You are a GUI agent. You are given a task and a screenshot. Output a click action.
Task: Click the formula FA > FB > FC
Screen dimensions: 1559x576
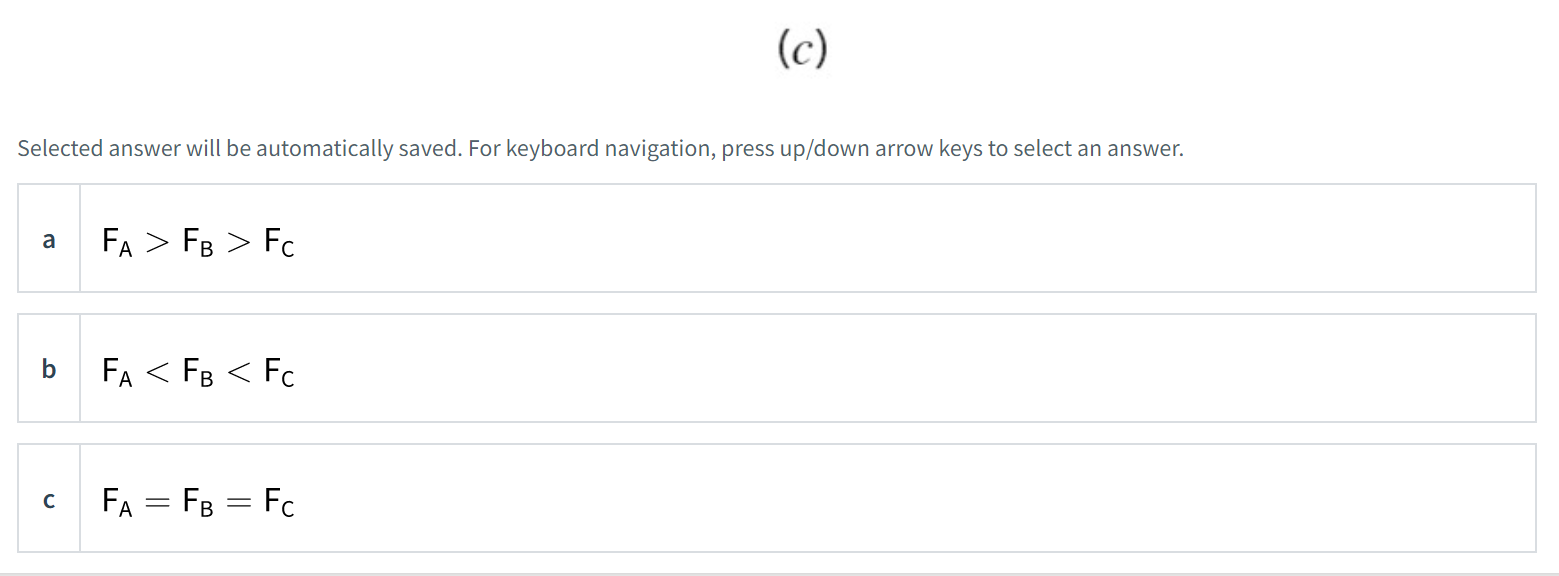pyautogui.click(x=197, y=240)
